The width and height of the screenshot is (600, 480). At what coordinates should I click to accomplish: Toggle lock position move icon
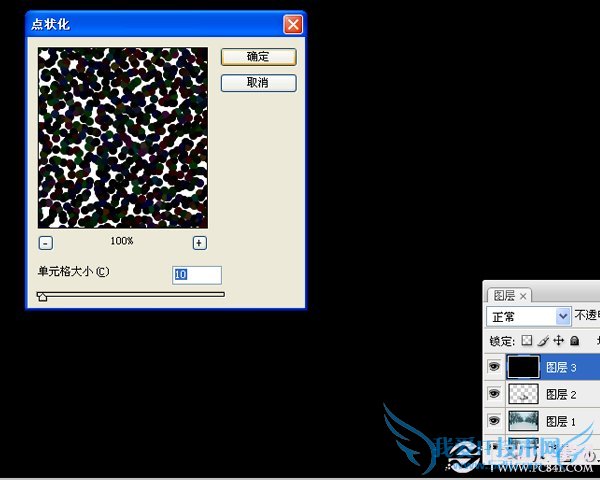[x=559, y=340]
